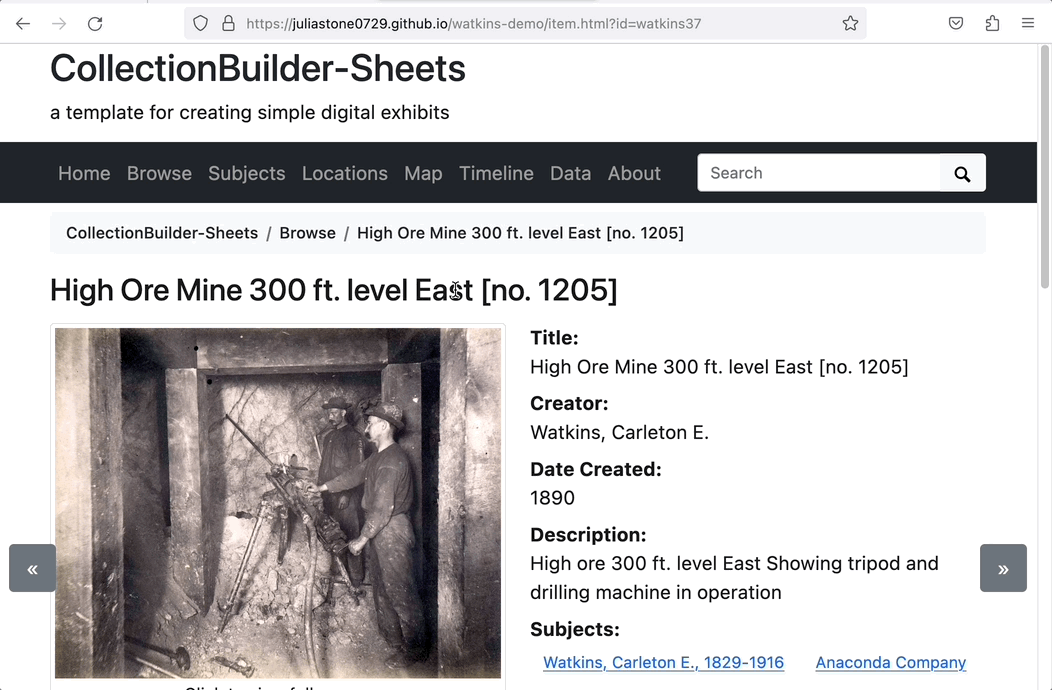The height and width of the screenshot is (690, 1052).
Task: Bookmark this page using the star icon
Action: [850, 22]
